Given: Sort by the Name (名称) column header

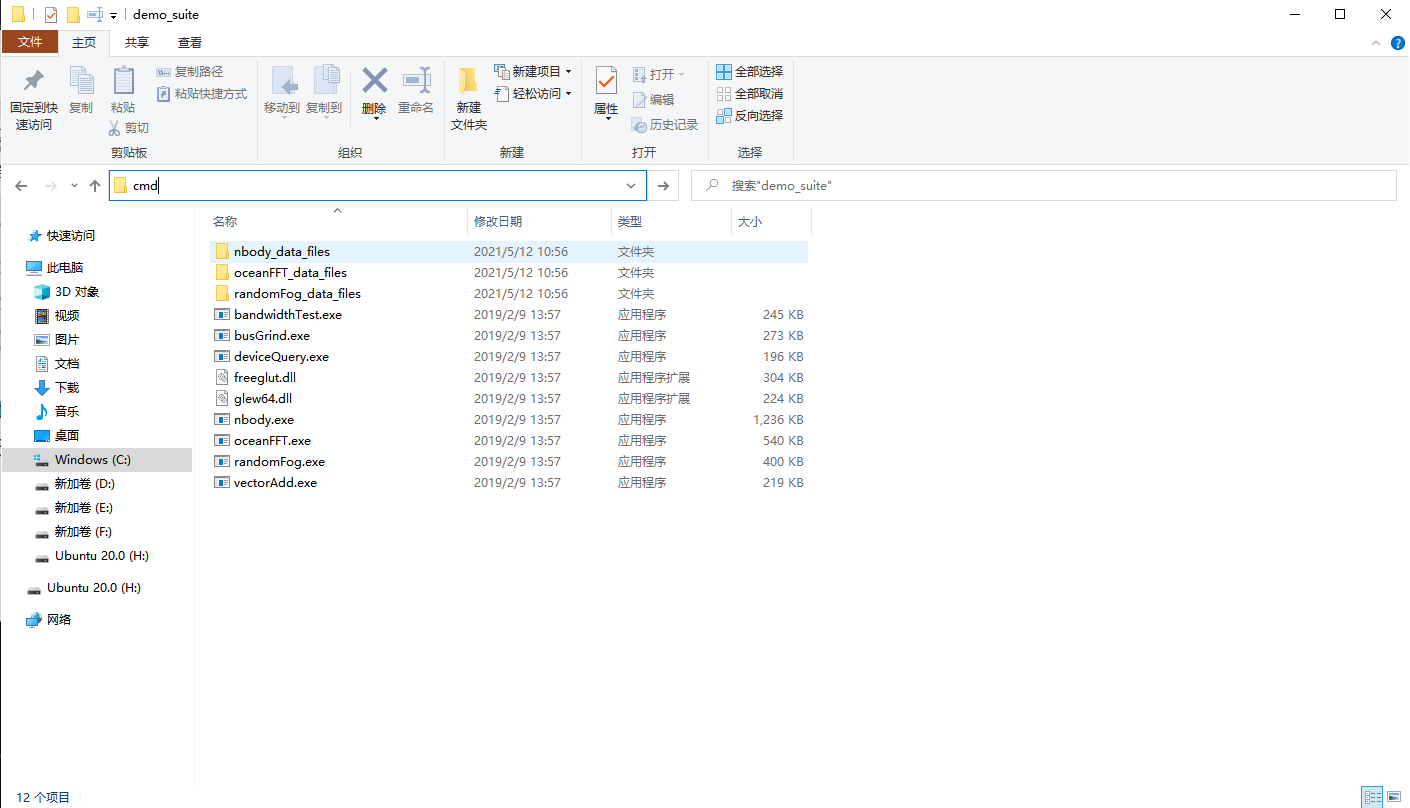Looking at the screenshot, I should click(225, 222).
